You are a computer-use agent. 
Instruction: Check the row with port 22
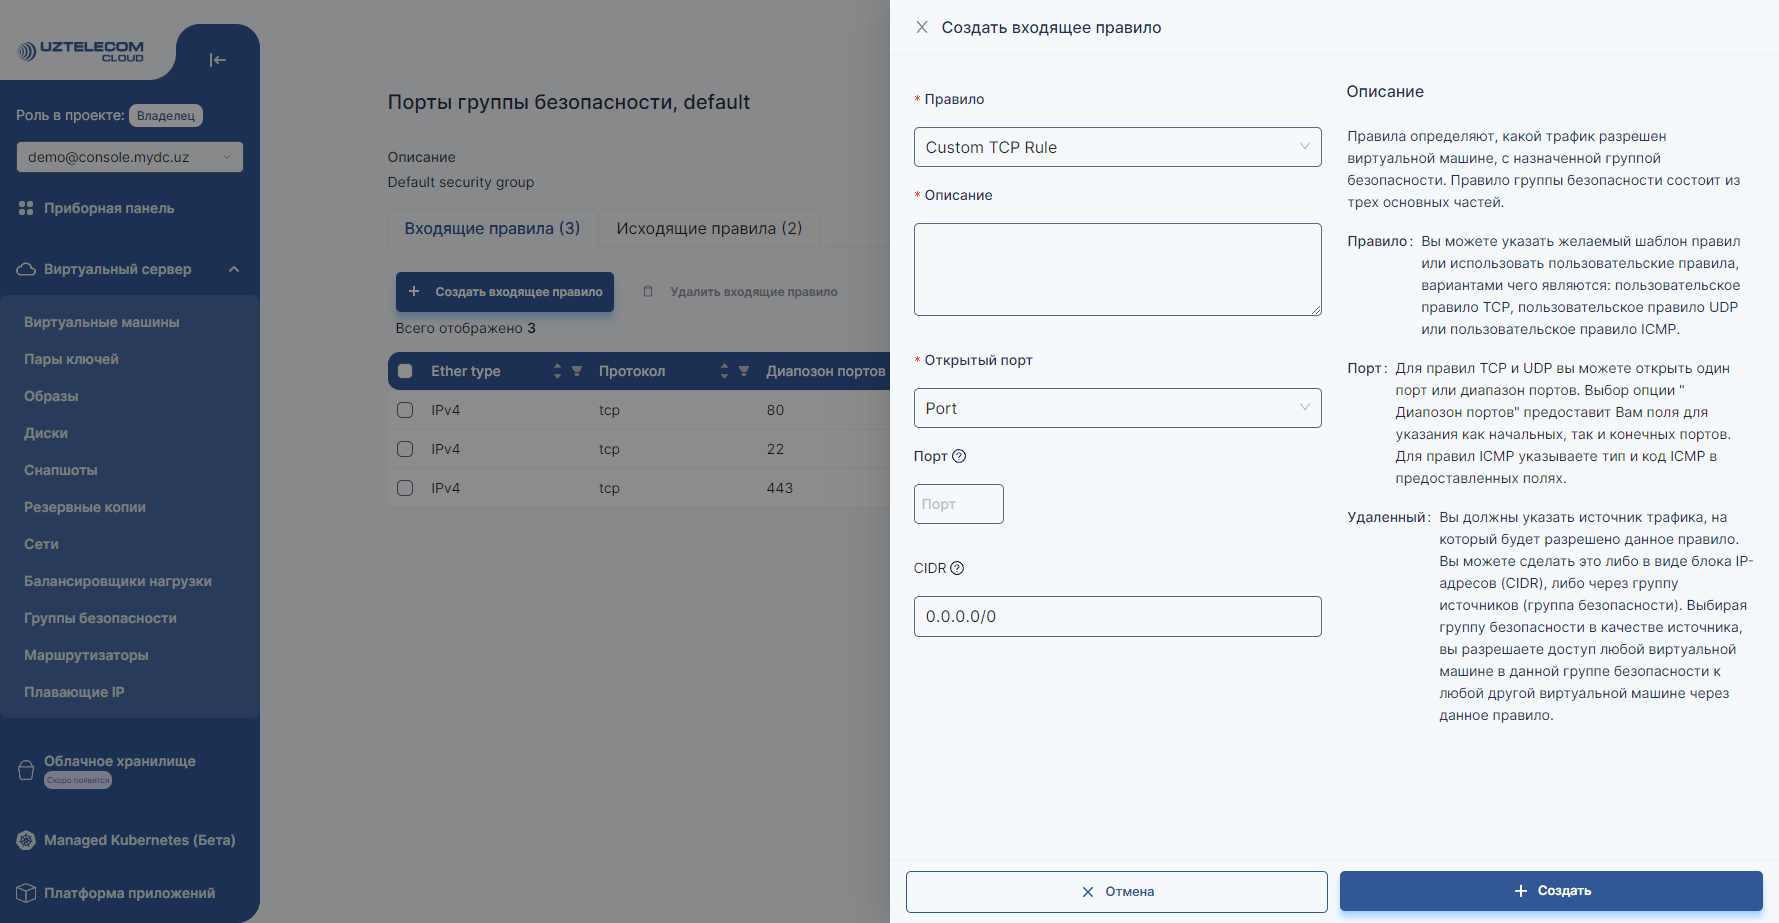click(x=405, y=449)
